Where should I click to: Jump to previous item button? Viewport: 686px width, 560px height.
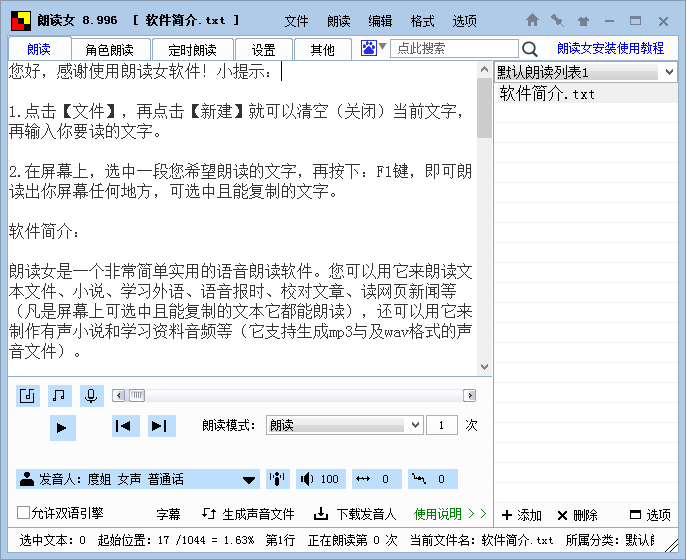126,426
